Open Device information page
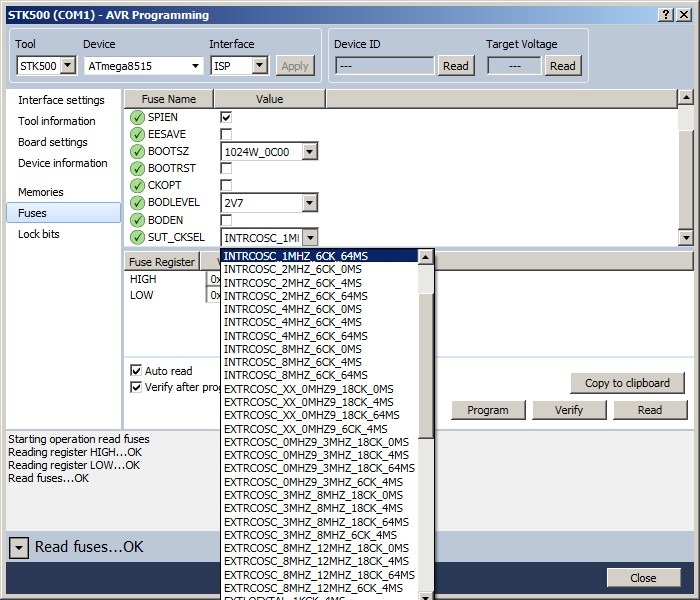 pyautogui.click(x=62, y=163)
